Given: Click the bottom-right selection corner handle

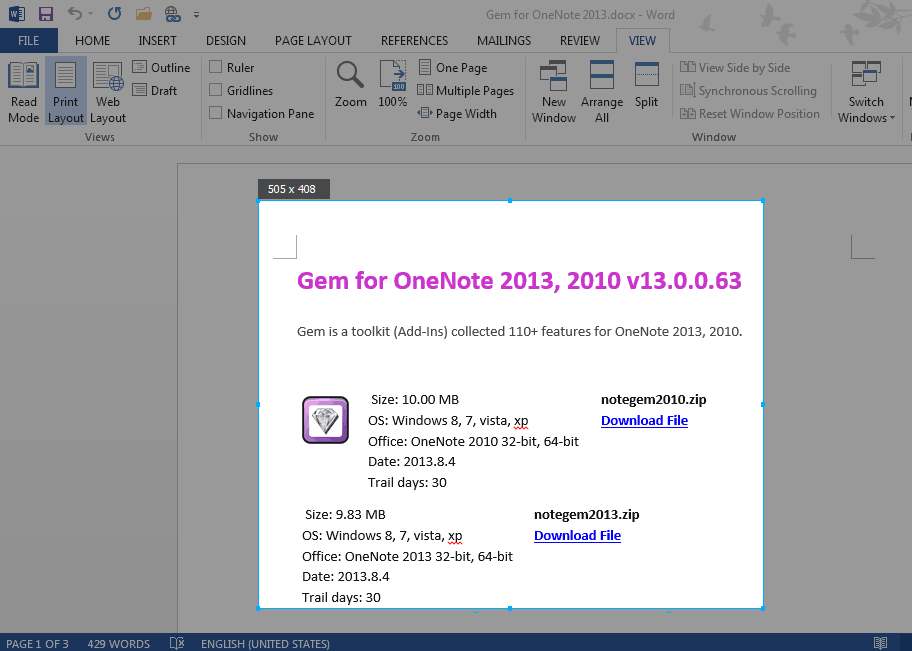Looking at the screenshot, I should pos(762,608).
